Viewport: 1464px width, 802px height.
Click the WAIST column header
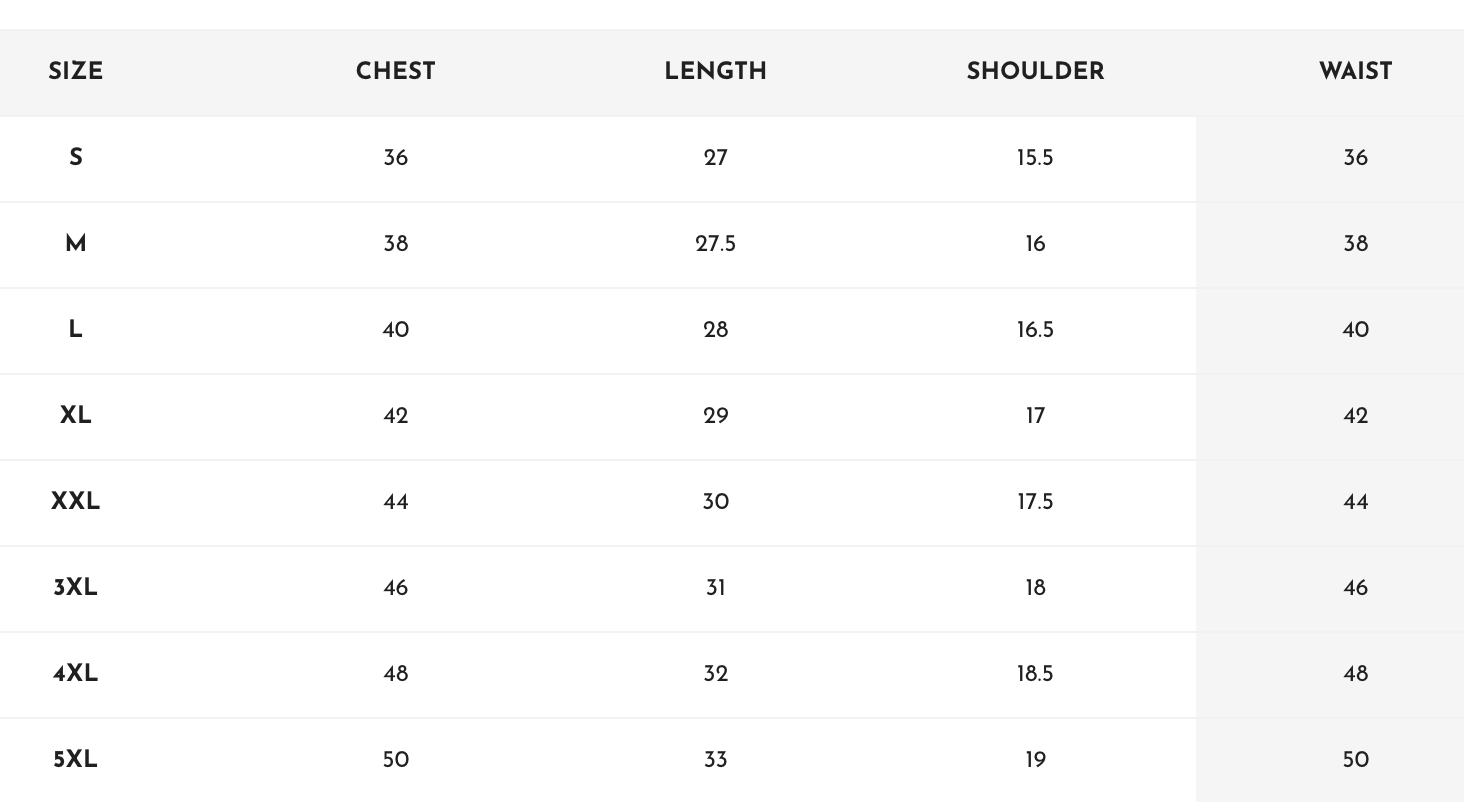click(1356, 72)
